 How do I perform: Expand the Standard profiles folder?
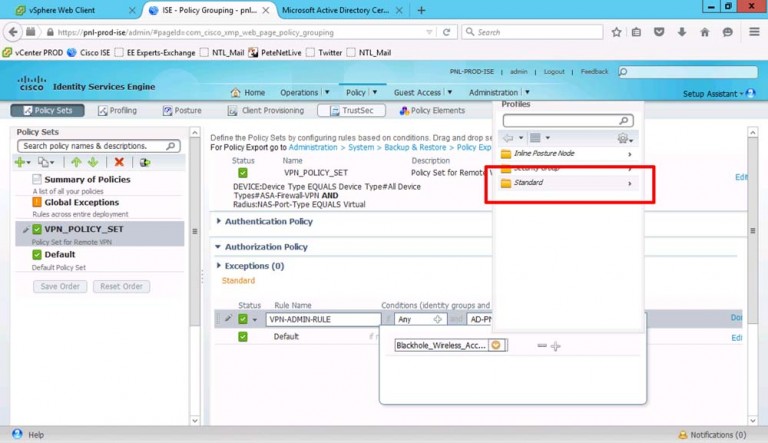coord(568,183)
